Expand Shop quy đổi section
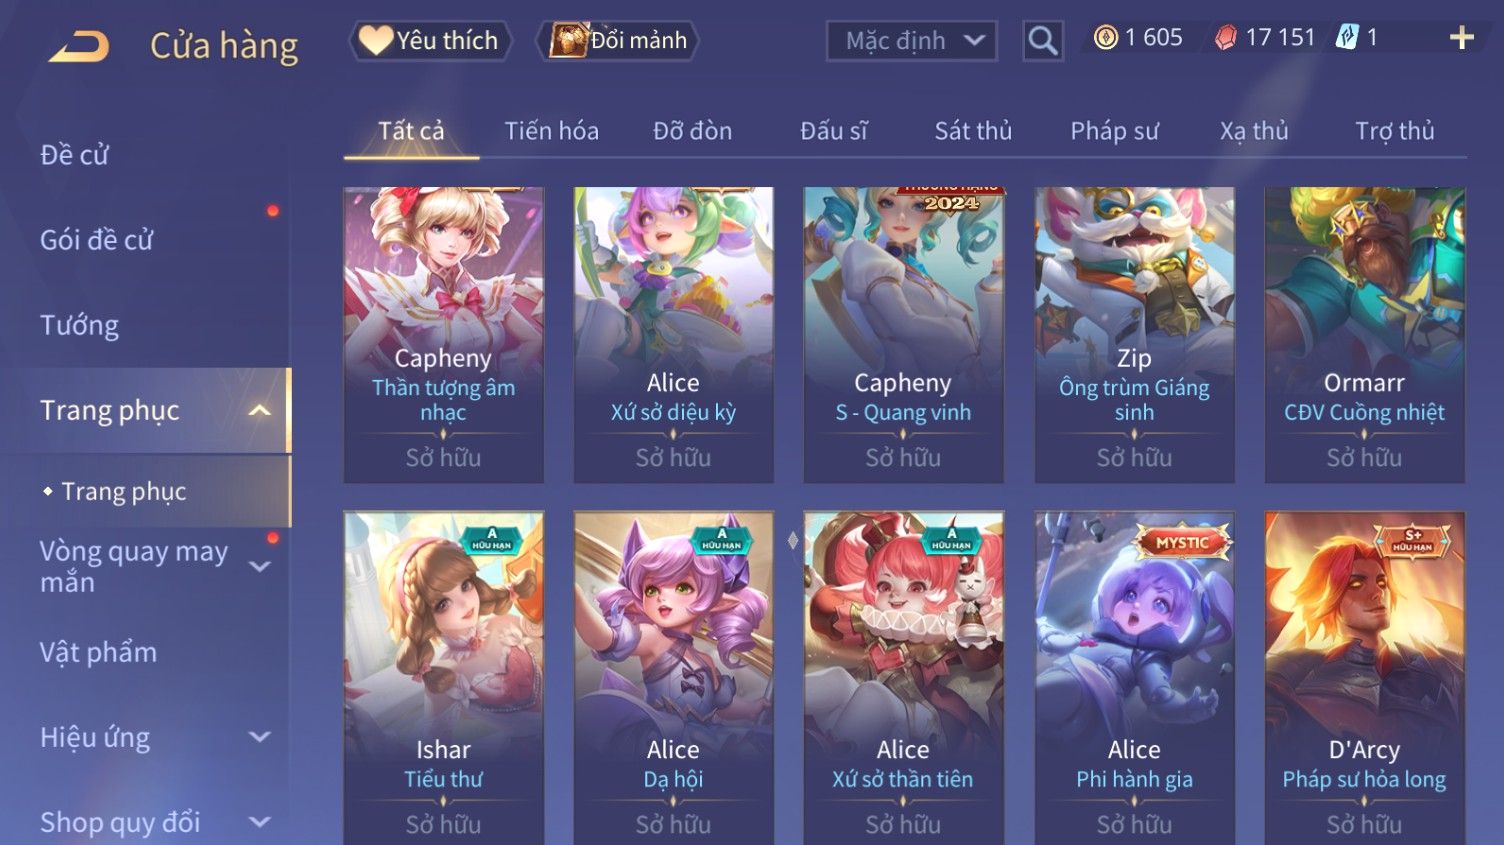The image size is (1504, 845). coord(259,822)
